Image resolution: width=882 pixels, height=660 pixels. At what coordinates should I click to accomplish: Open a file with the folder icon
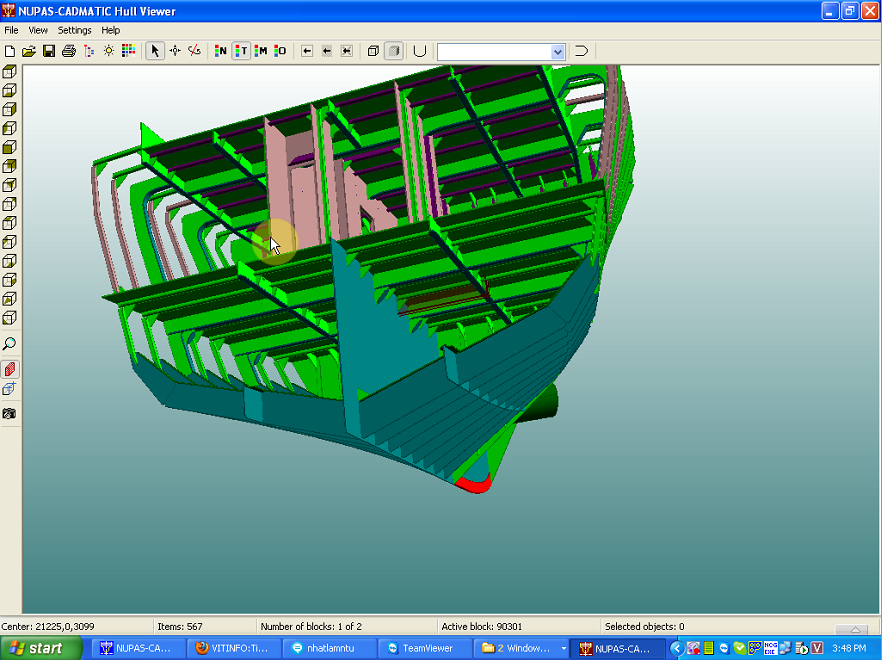coord(29,51)
